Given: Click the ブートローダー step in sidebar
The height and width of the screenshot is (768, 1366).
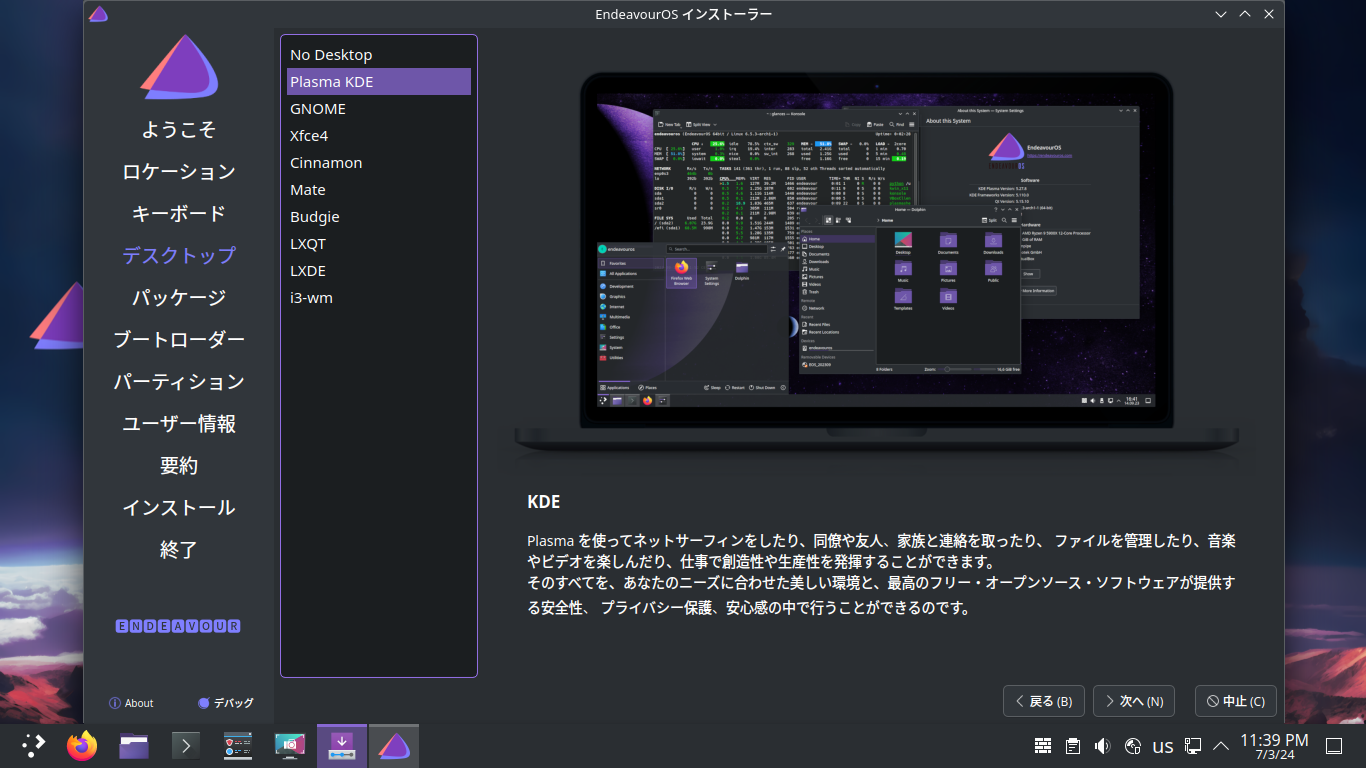Looking at the screenshot, I should (179, 340).
